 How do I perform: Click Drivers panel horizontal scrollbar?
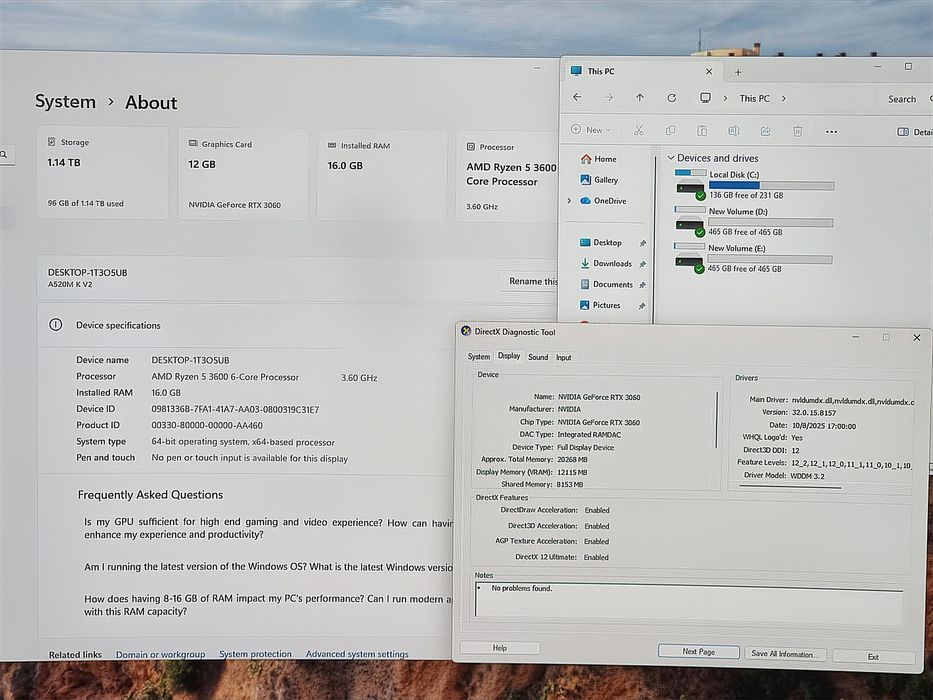point(790,486)
